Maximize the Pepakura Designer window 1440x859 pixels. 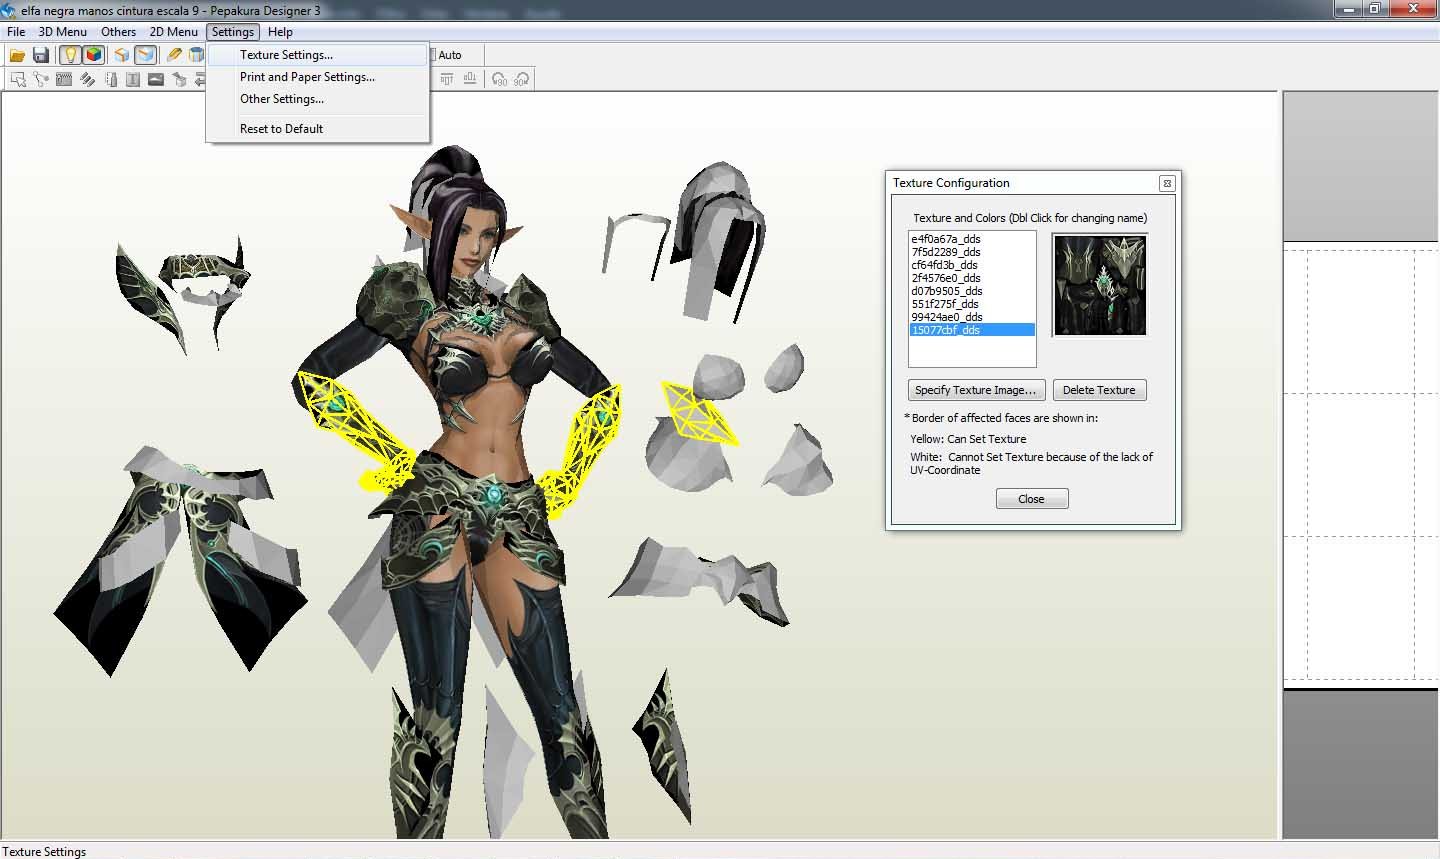(1376, 9)
